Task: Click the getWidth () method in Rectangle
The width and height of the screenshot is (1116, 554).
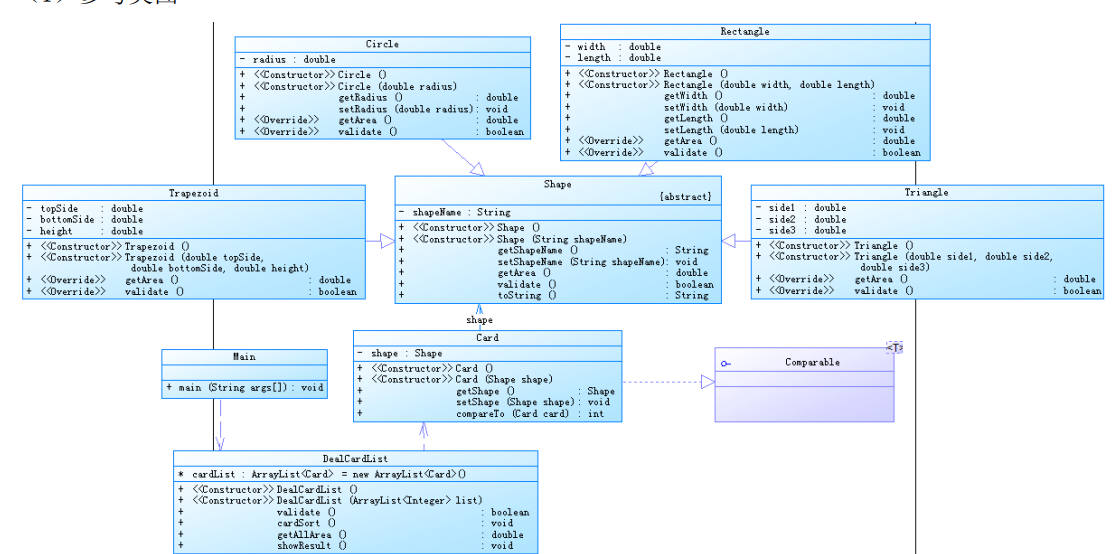Action: (x=694, y=95)
